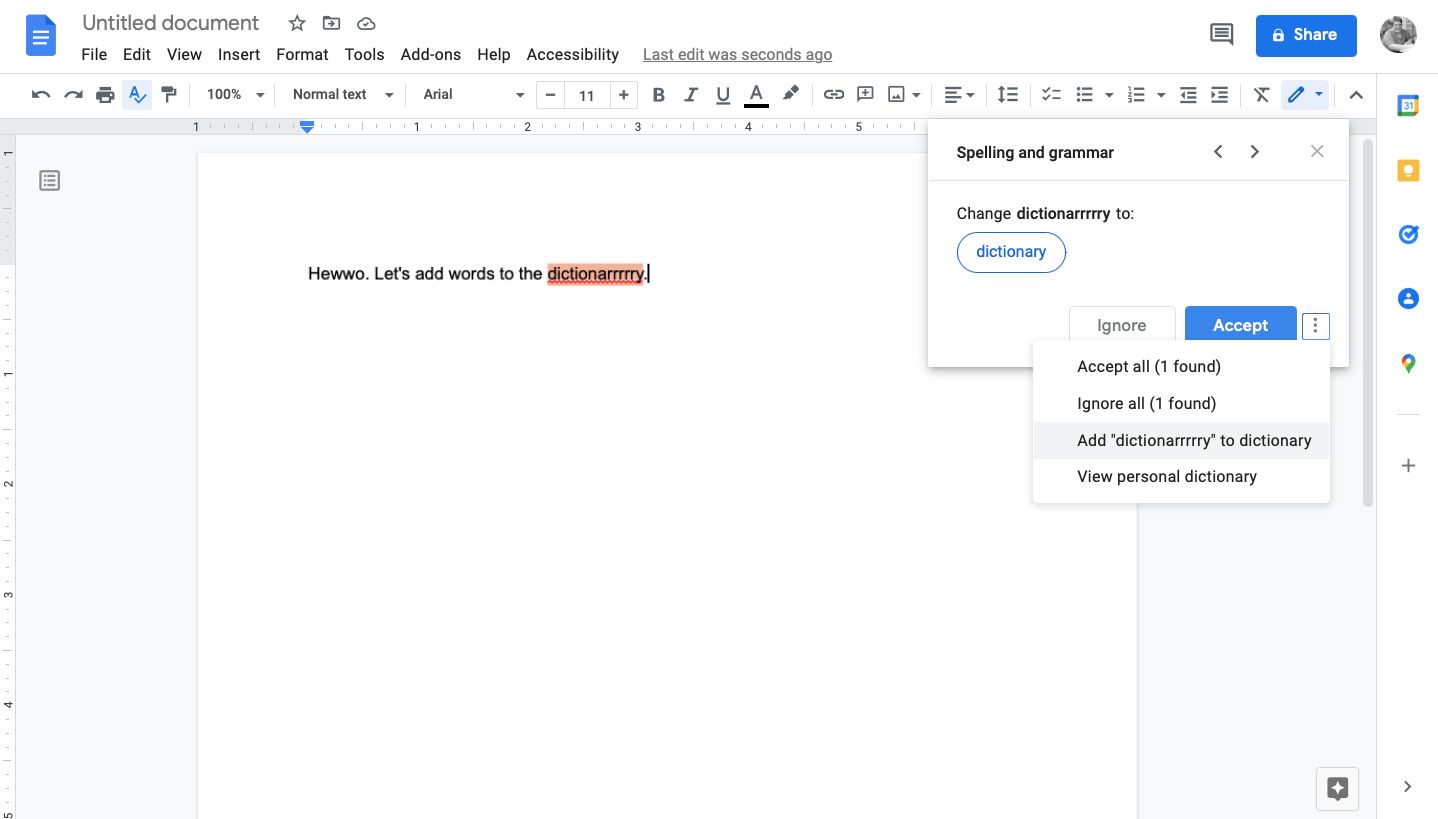Enable spelling and grammar check

coord(137,94)
